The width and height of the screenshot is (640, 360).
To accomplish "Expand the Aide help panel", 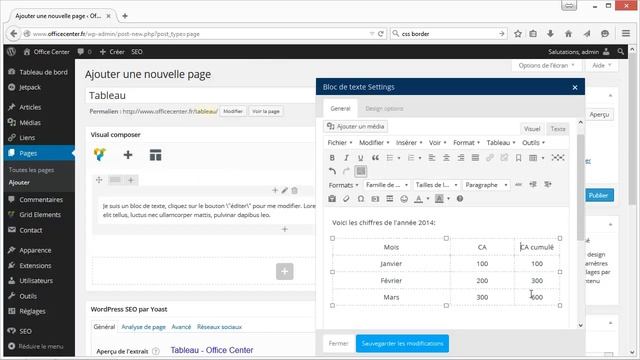I will pos(602,65).
